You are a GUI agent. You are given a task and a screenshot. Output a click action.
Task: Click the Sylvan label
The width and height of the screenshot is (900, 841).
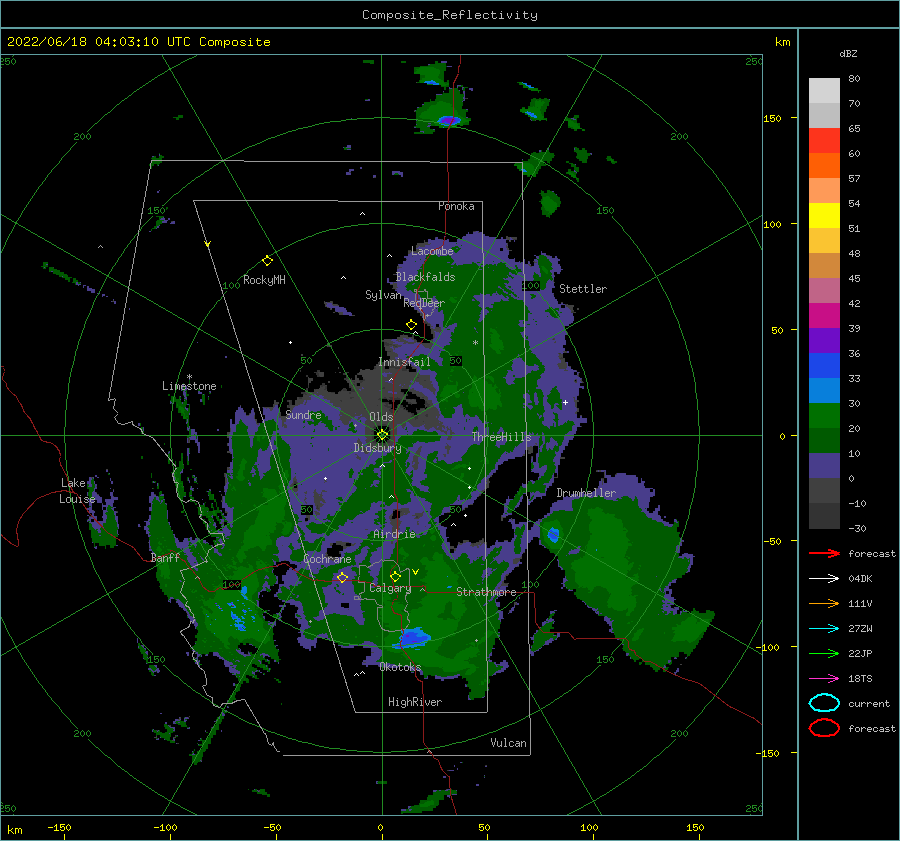tap(383, 295)
